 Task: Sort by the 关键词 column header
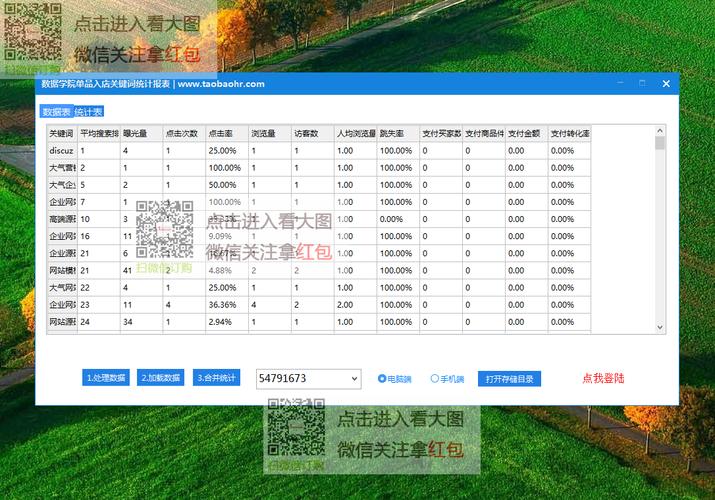pyautogui.click(x=62, y=134)
